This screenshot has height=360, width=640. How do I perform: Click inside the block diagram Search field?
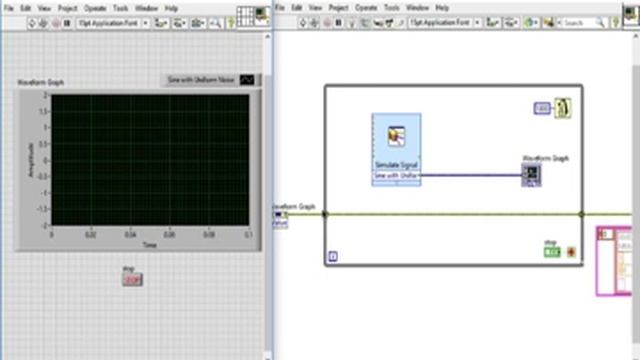coord(578,23)
